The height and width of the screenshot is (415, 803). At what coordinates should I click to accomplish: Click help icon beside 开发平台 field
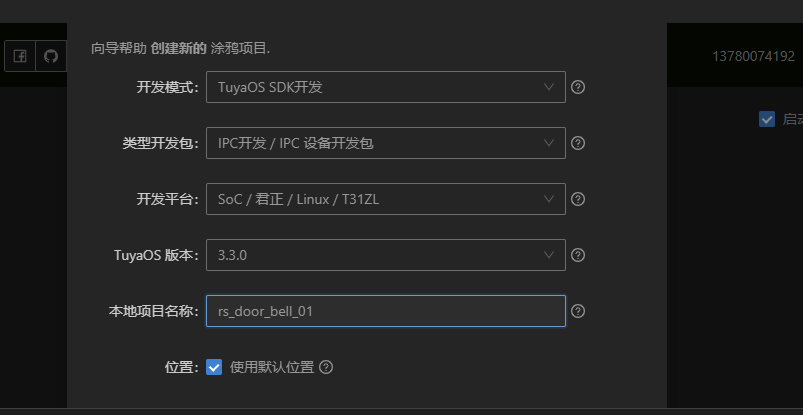tap(578, 199)
